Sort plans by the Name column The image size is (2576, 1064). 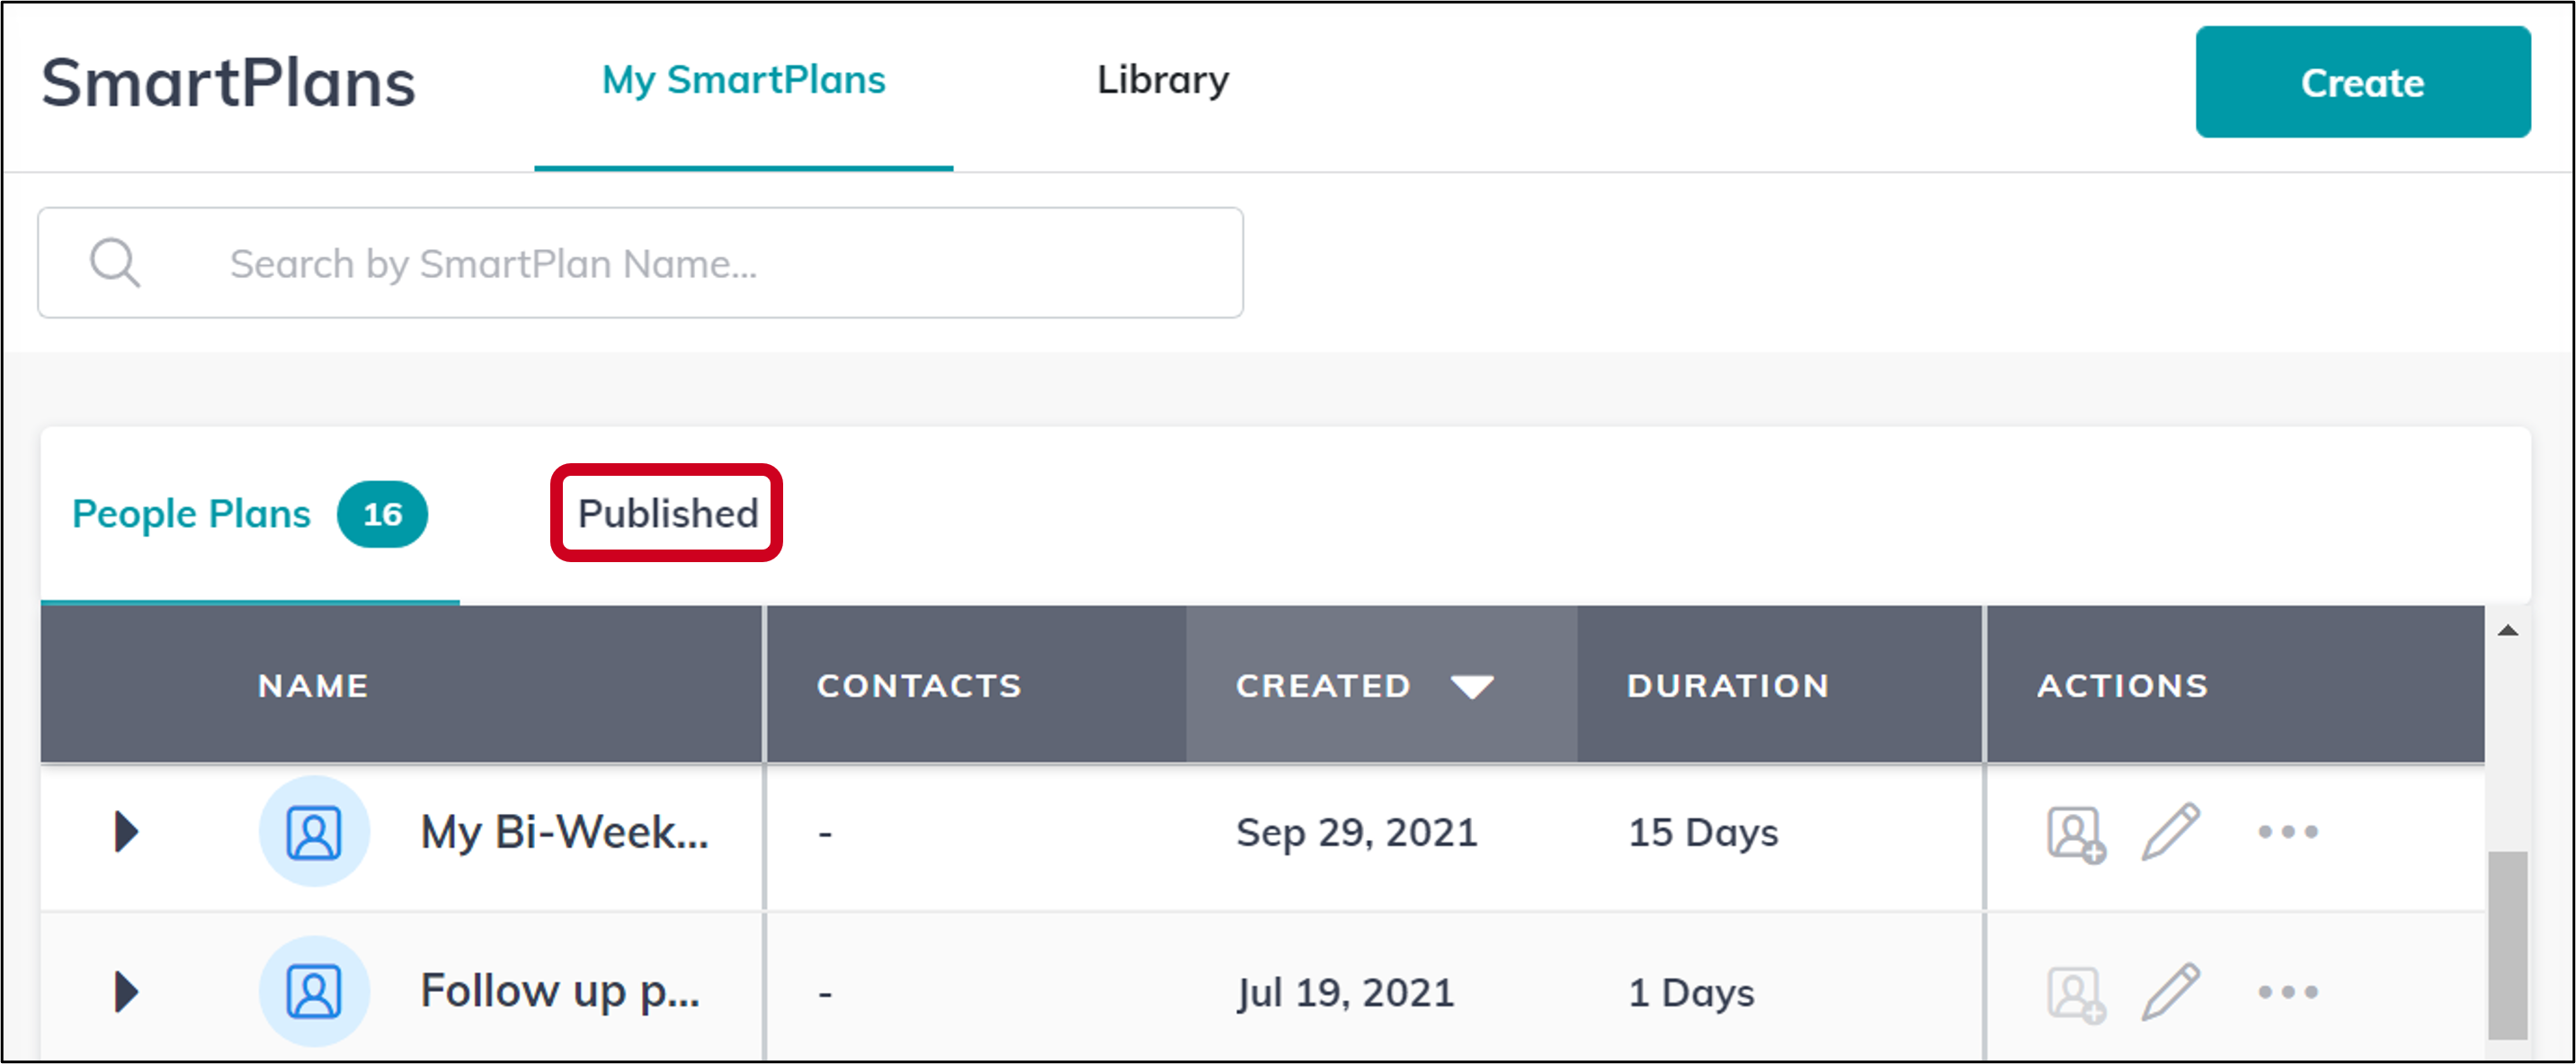[311, 686]
